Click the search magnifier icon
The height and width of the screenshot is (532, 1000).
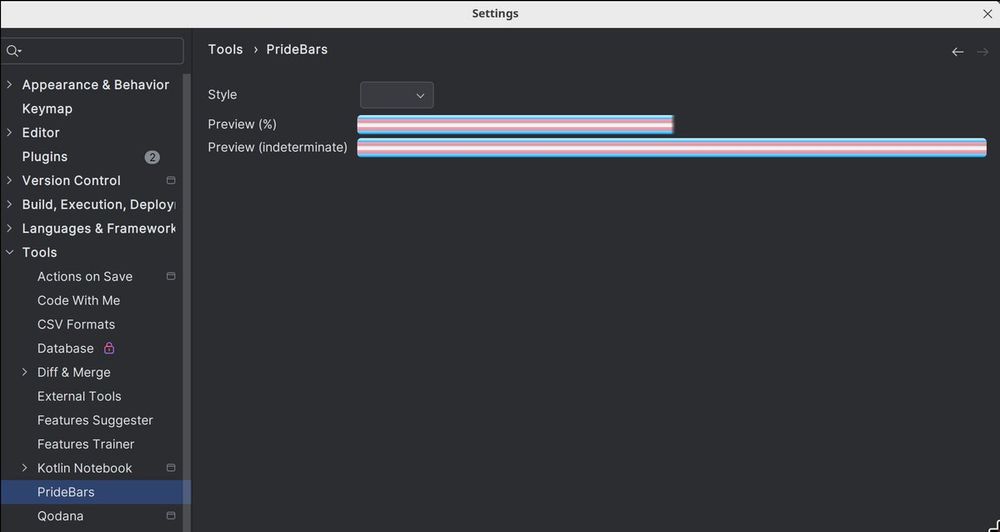click(13, 51)
